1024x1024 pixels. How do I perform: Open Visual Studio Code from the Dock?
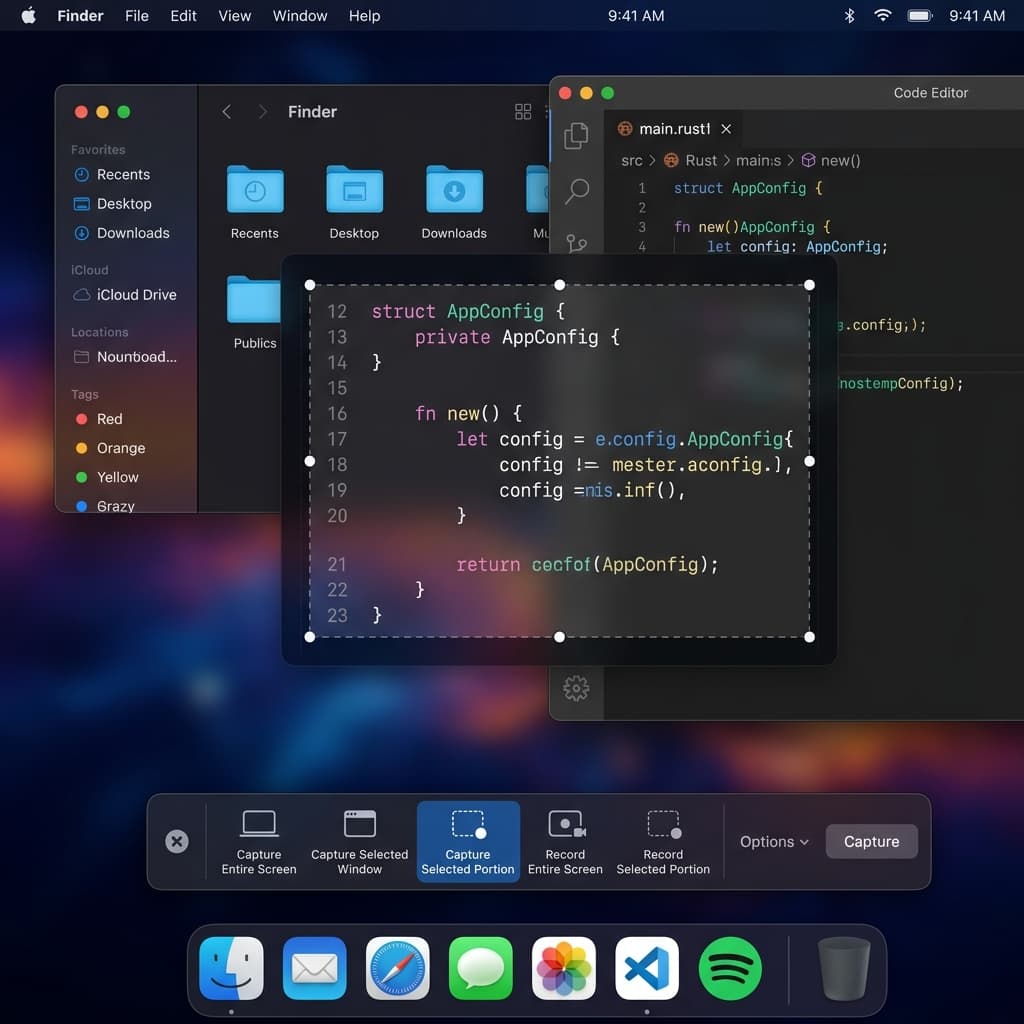pos(647,968)
